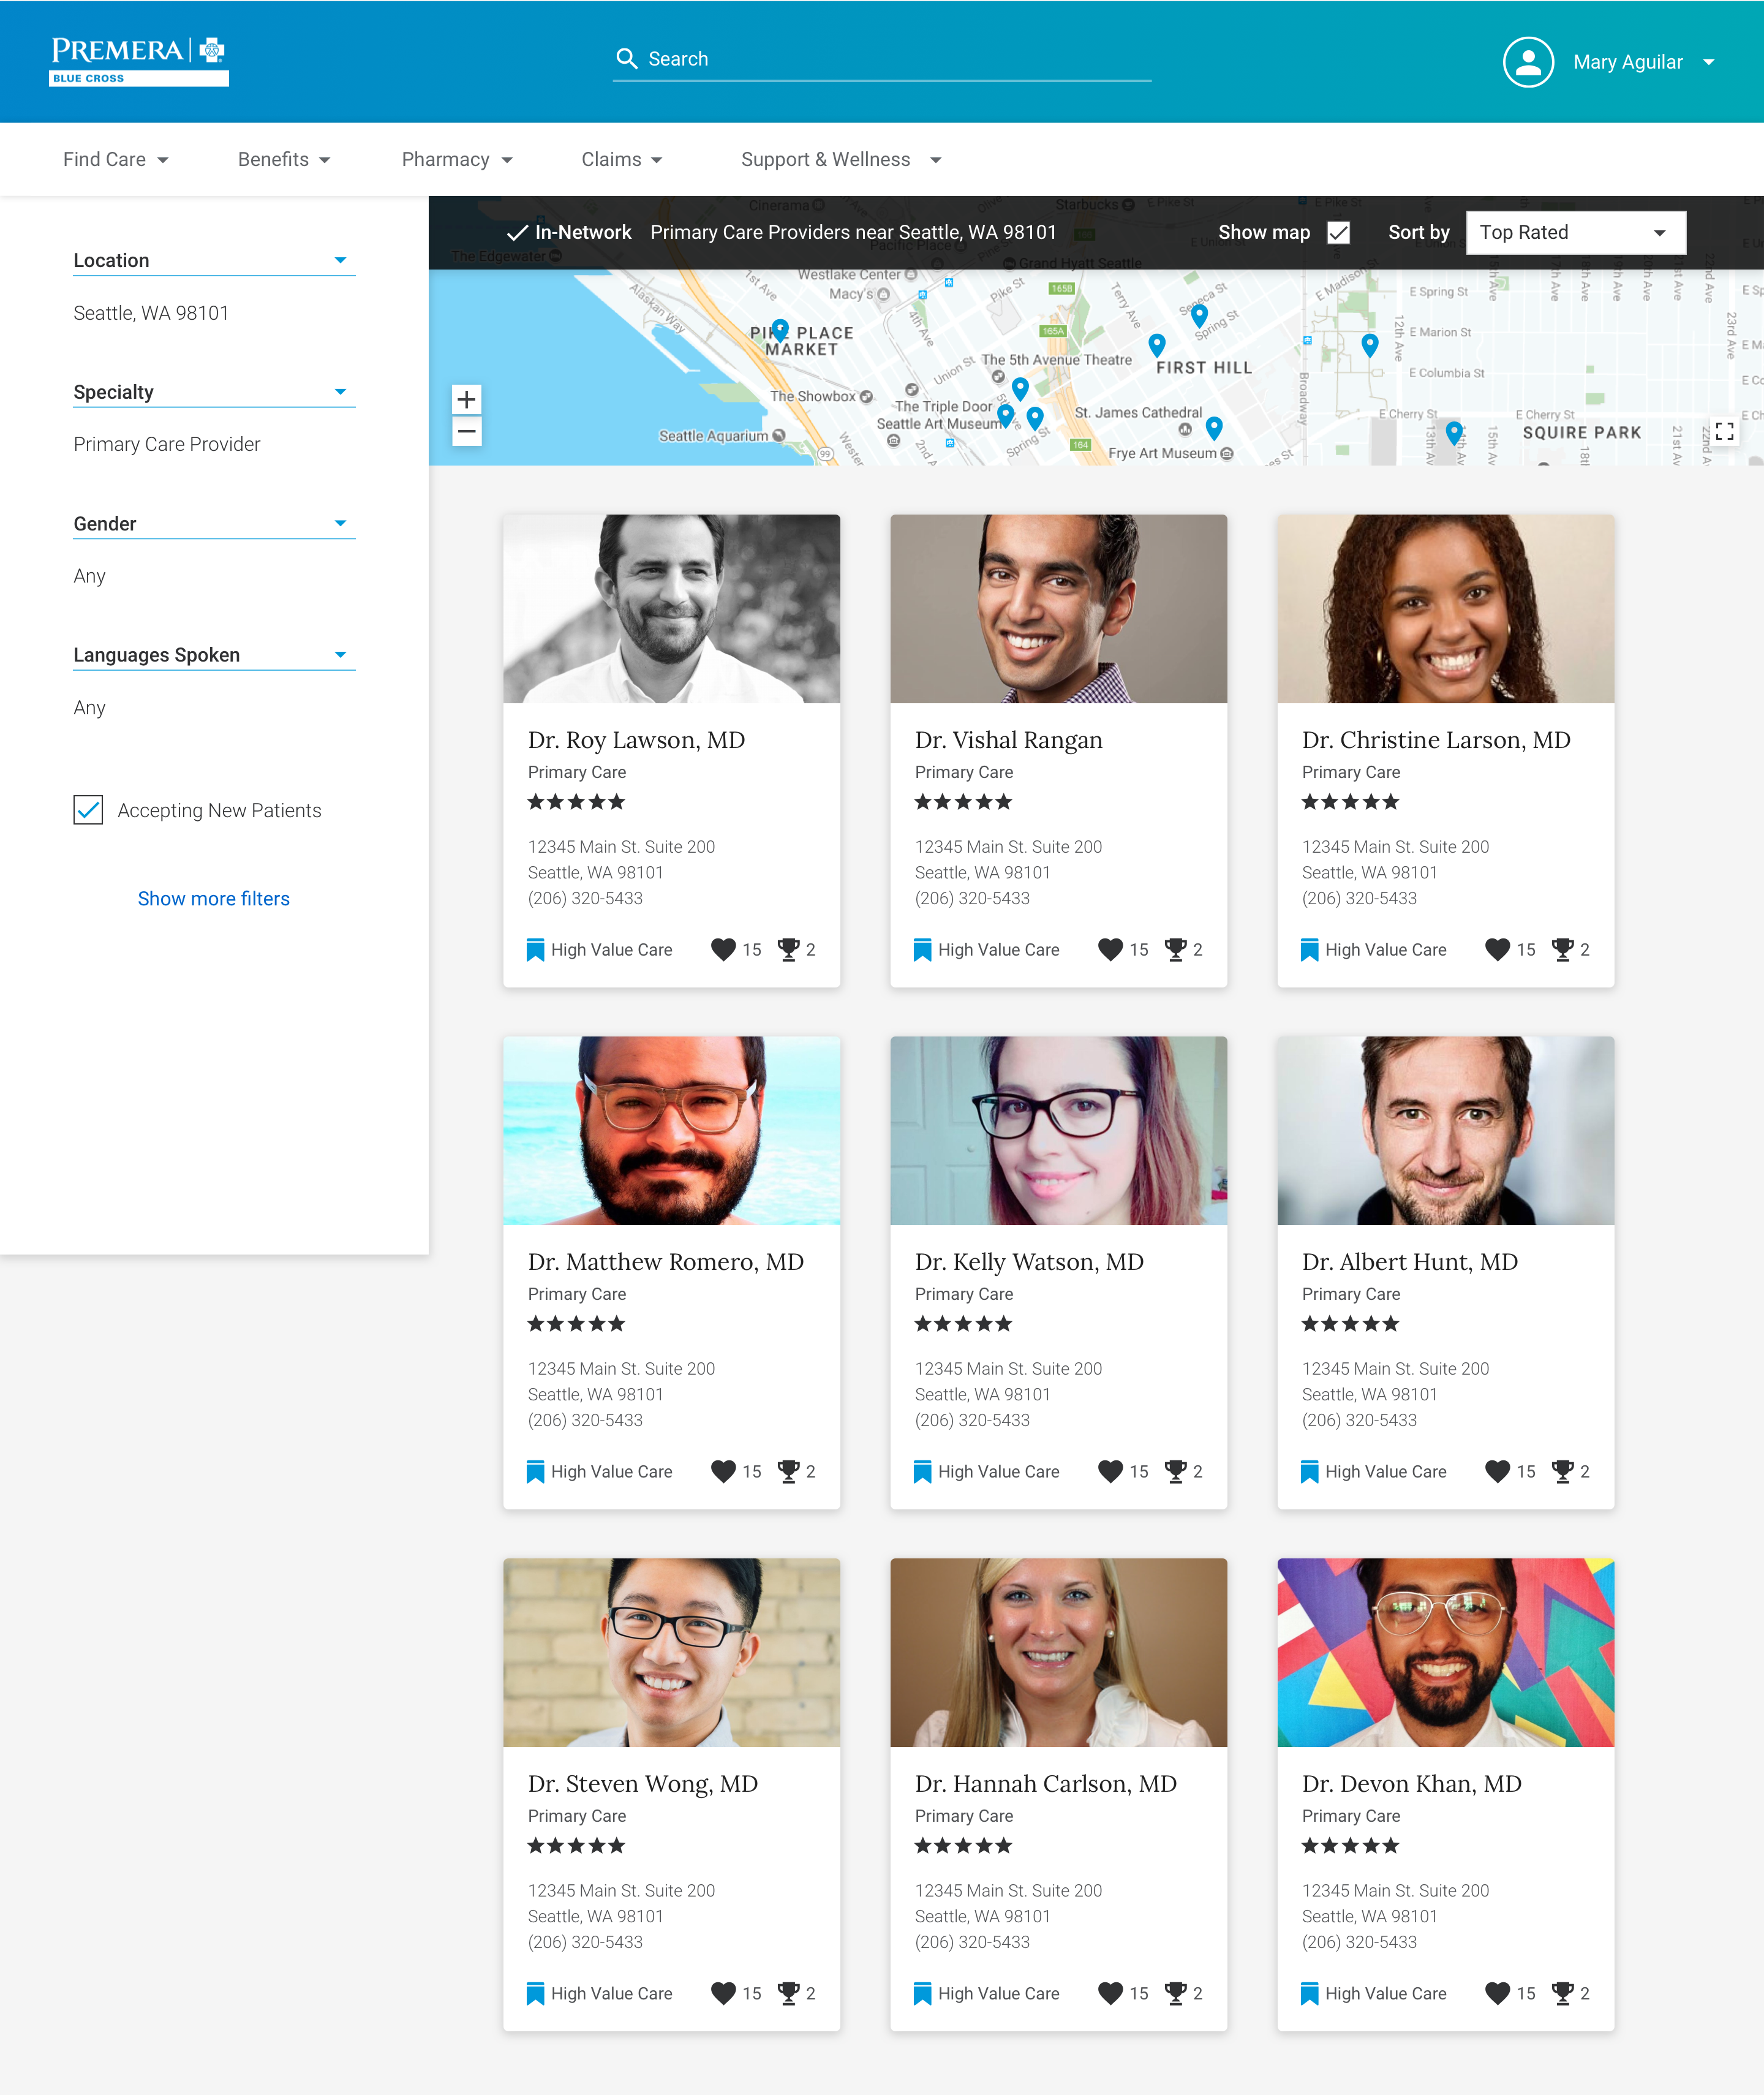1764x2095 pixels.
Task: Click Dr. Devon Khan's photo
Action: click(x=1445, y=1652)
